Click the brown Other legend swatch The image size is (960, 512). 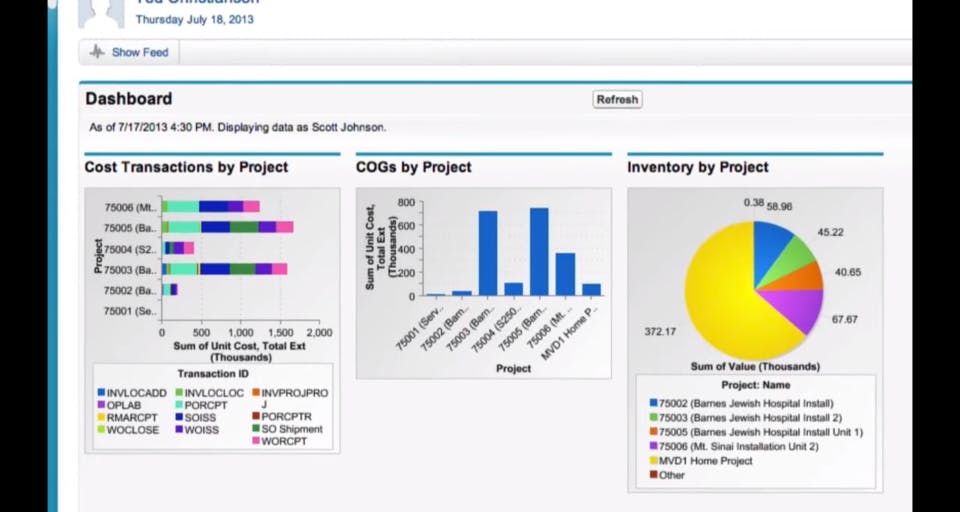coord(653,475)
